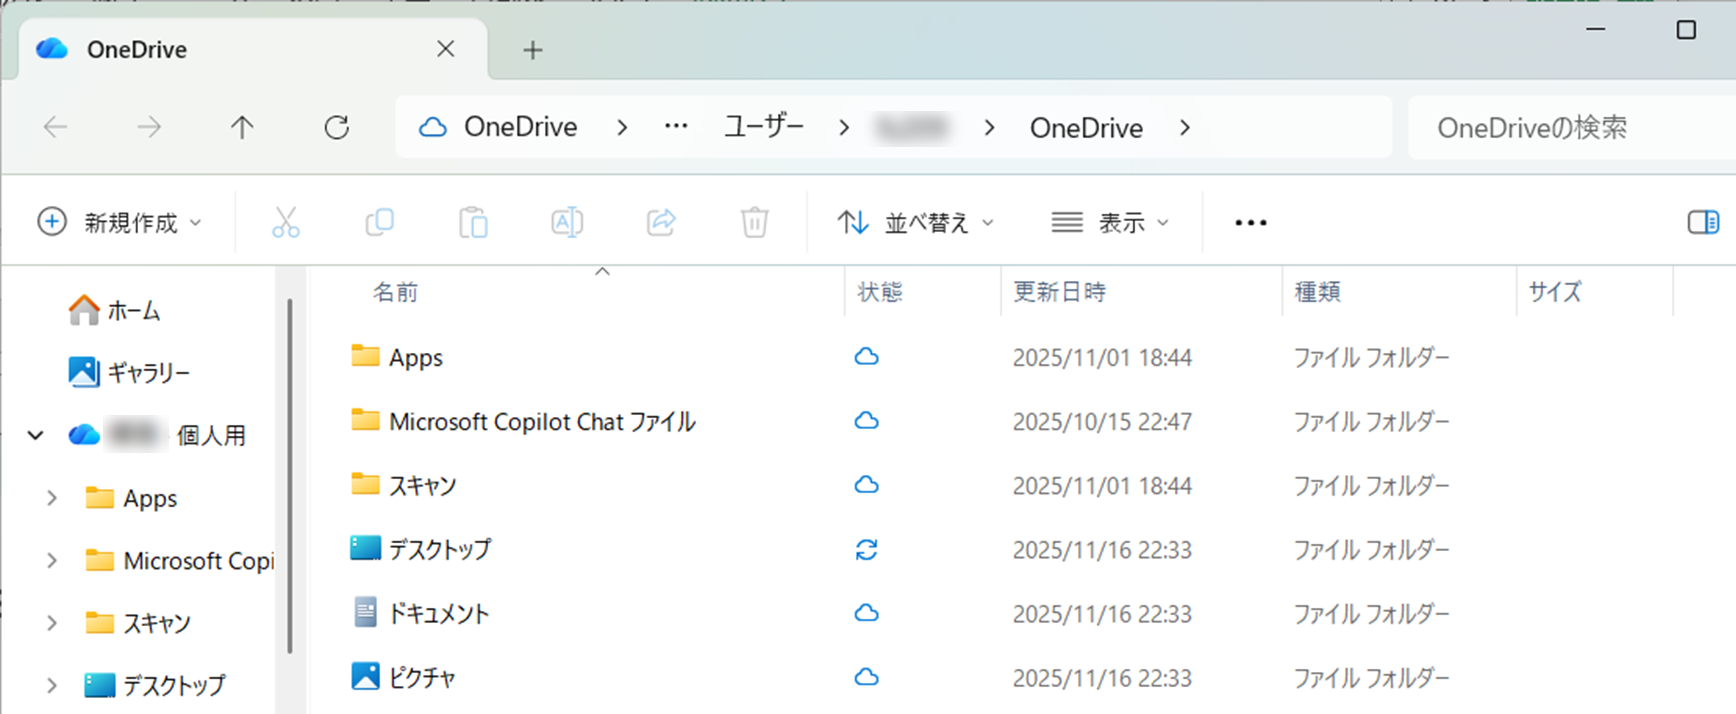Click the Delete trash can icon
The width and height of the screenshot is (1736, 714).
point(754,222)
